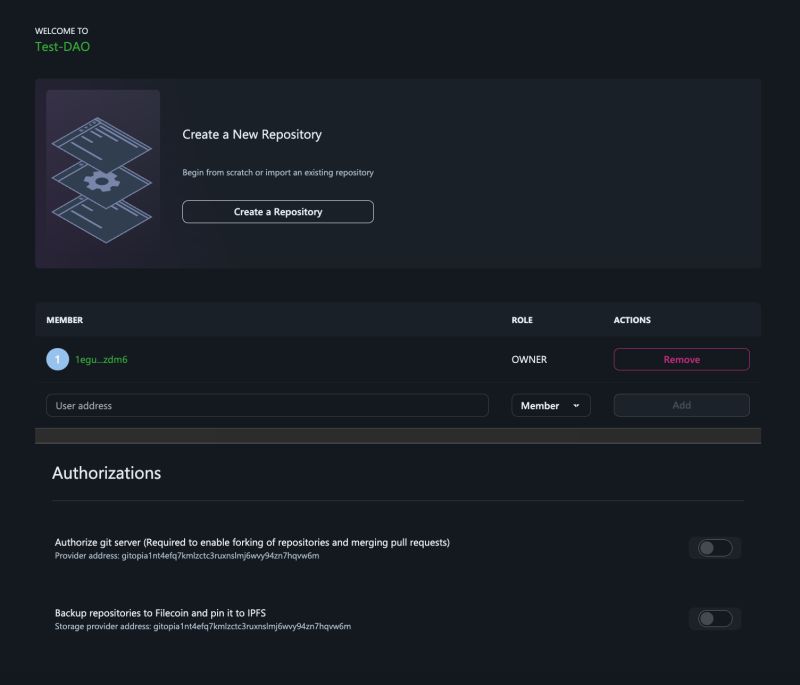This screenshot has height=685, width=800.
Task: Open the Test-DAO name link
Action: coord(62,46)
